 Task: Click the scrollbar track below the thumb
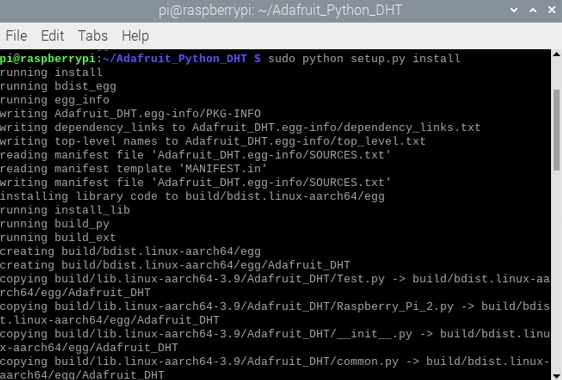tap(557, 269)
